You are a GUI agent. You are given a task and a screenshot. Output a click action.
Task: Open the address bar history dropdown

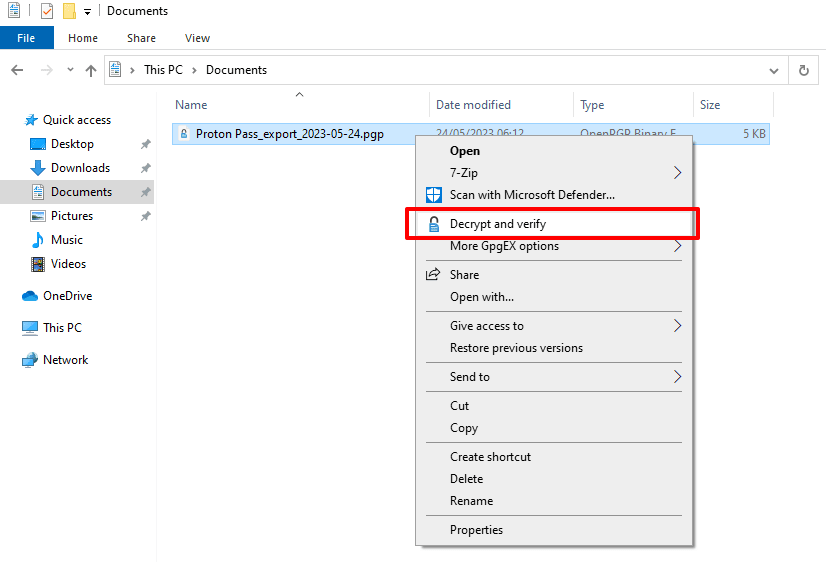[x=774, y=71]
